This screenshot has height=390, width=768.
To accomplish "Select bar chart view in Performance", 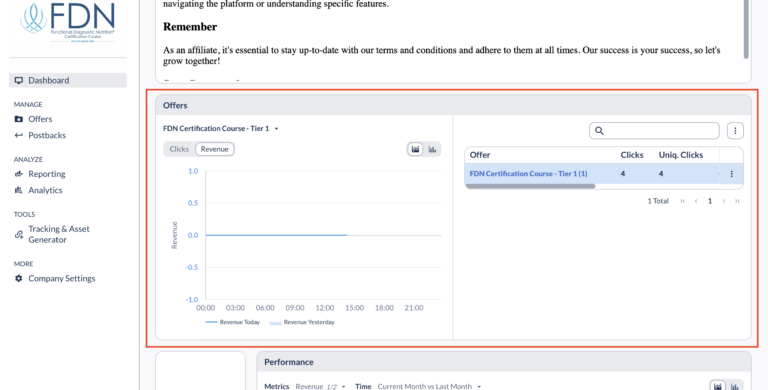I will point(734,386).
